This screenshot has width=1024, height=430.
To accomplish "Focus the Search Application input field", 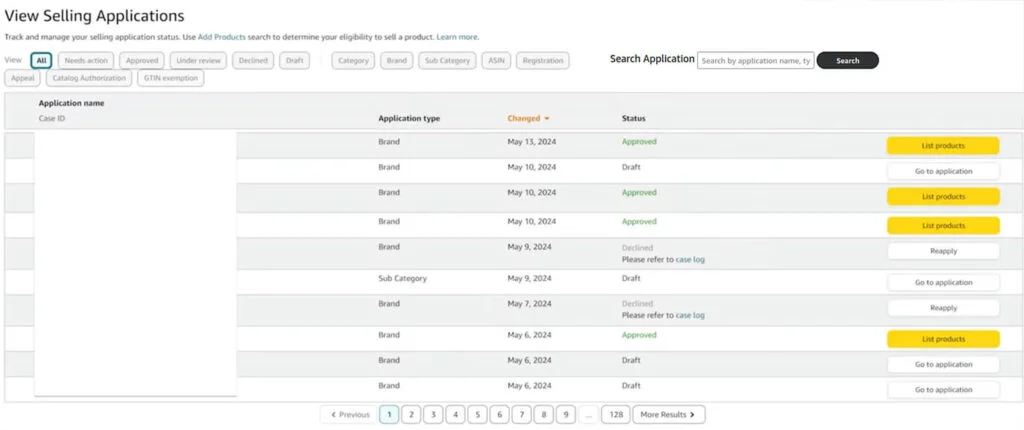I will tap(755, 61).
